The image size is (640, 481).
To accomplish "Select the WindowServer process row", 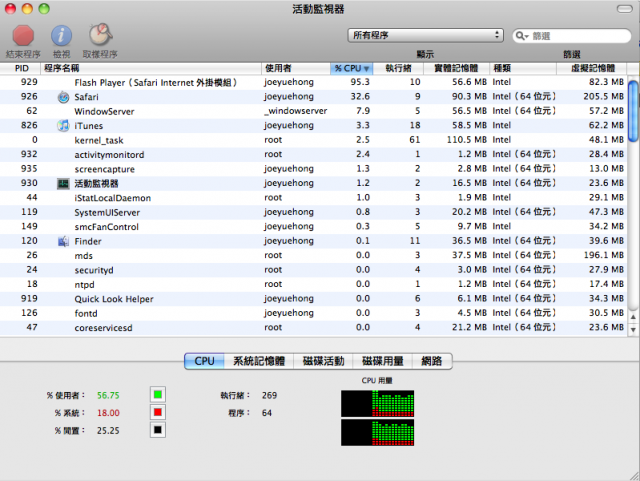I will (x=313, y=111).
